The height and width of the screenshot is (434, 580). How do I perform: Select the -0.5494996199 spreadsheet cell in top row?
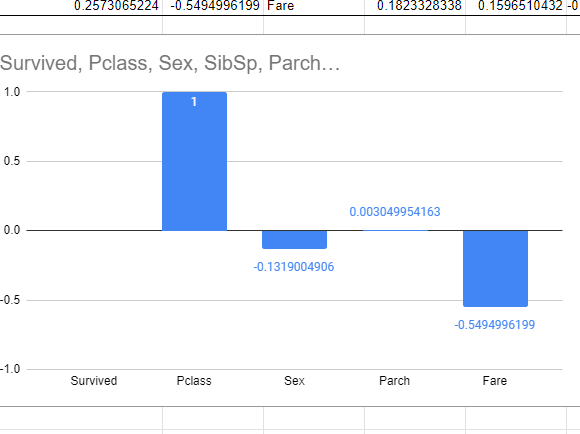[x=213, y=7]
